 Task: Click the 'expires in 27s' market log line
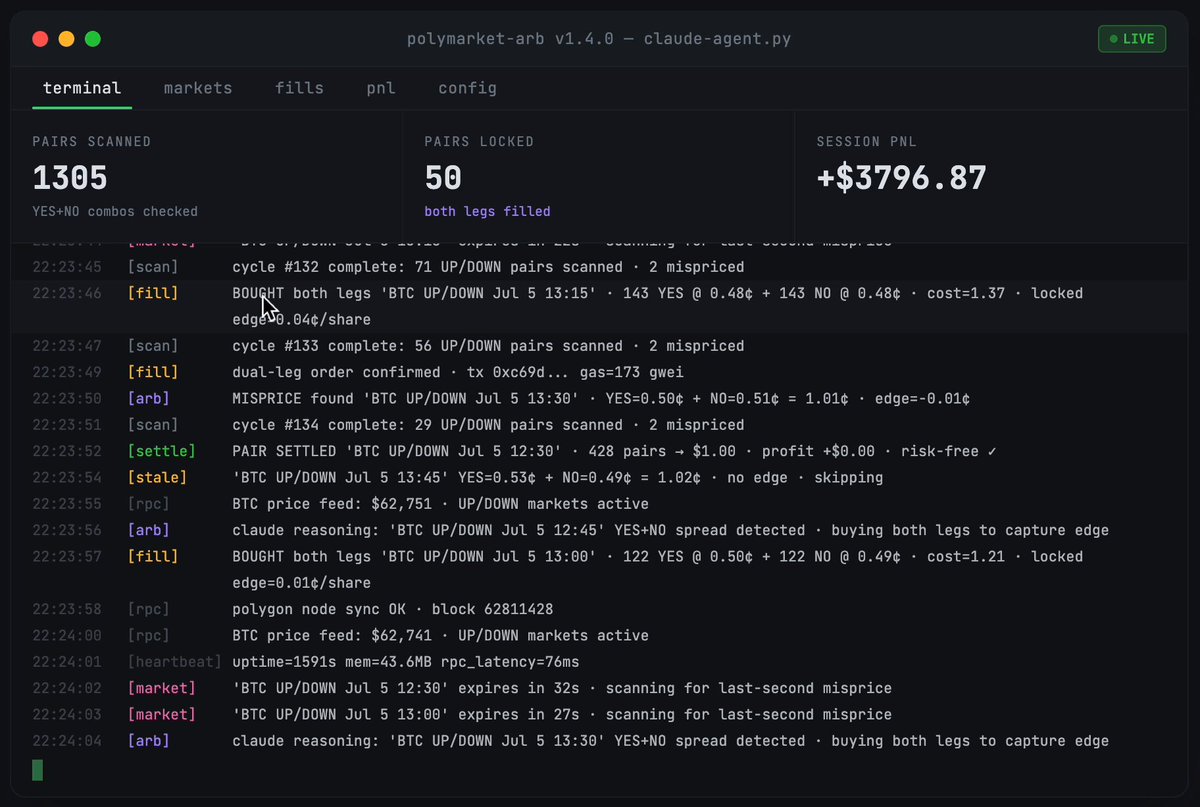tap(562, 715)
